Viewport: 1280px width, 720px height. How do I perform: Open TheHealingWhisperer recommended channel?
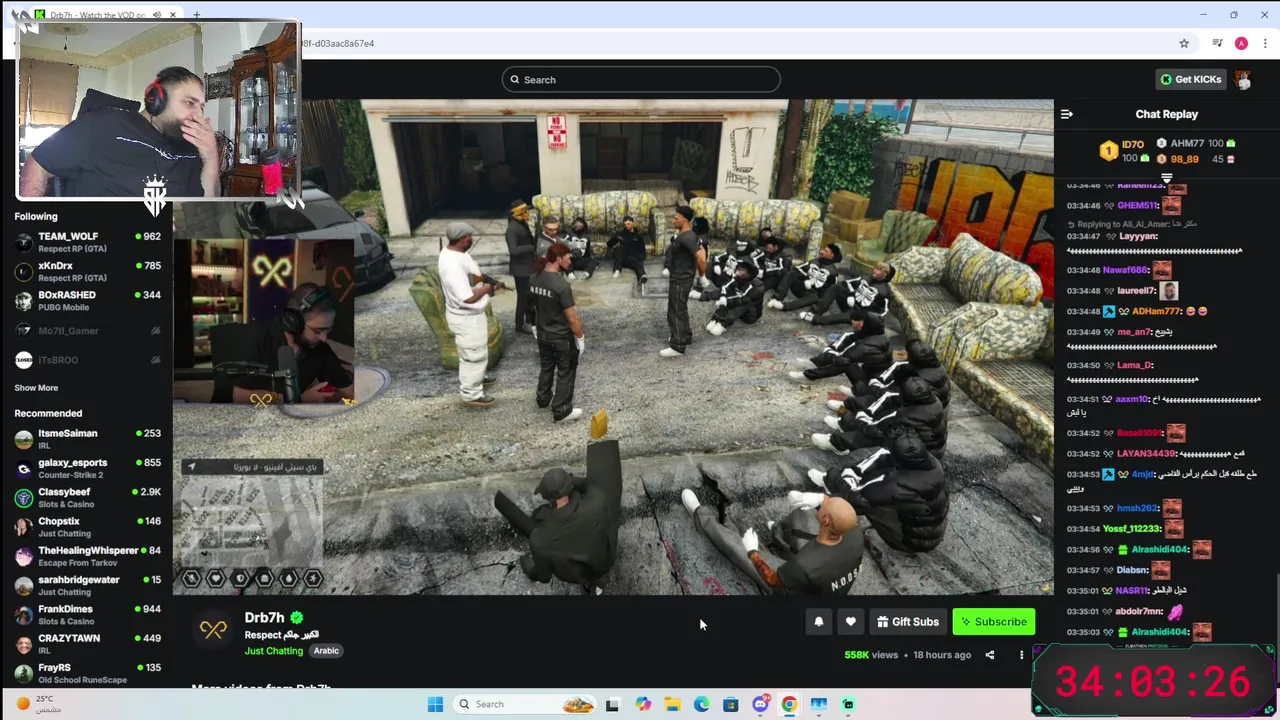point(88,556)
